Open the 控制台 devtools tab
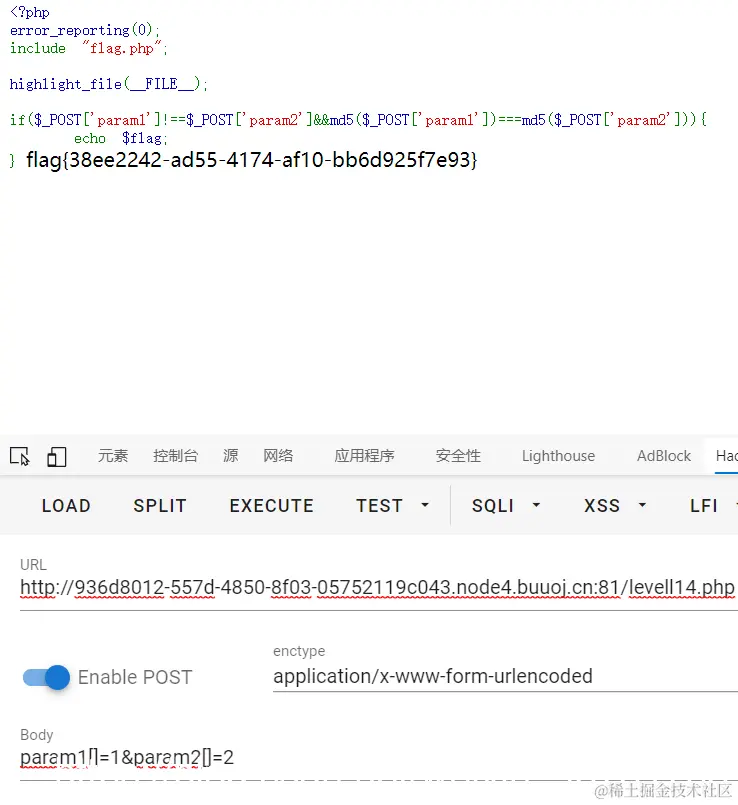The width and height of the screenshot is (738, 805). (176, 455)
